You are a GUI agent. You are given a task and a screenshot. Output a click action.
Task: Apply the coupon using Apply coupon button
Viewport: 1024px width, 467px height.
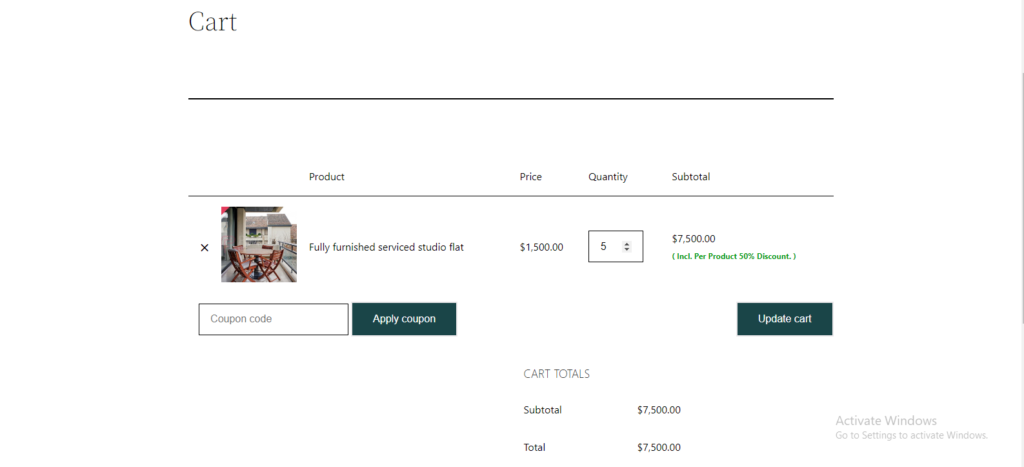pyautogui.click(x=404, y=319)
